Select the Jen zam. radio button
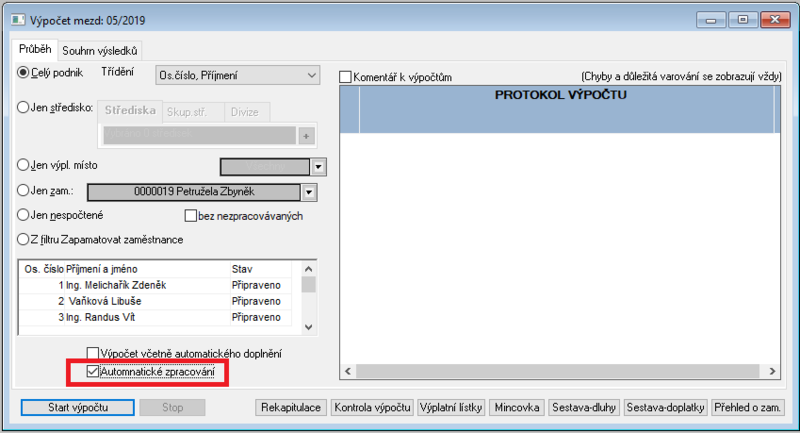Image resolution: width=800 pixels, height=433 pixels. point(23,191)
